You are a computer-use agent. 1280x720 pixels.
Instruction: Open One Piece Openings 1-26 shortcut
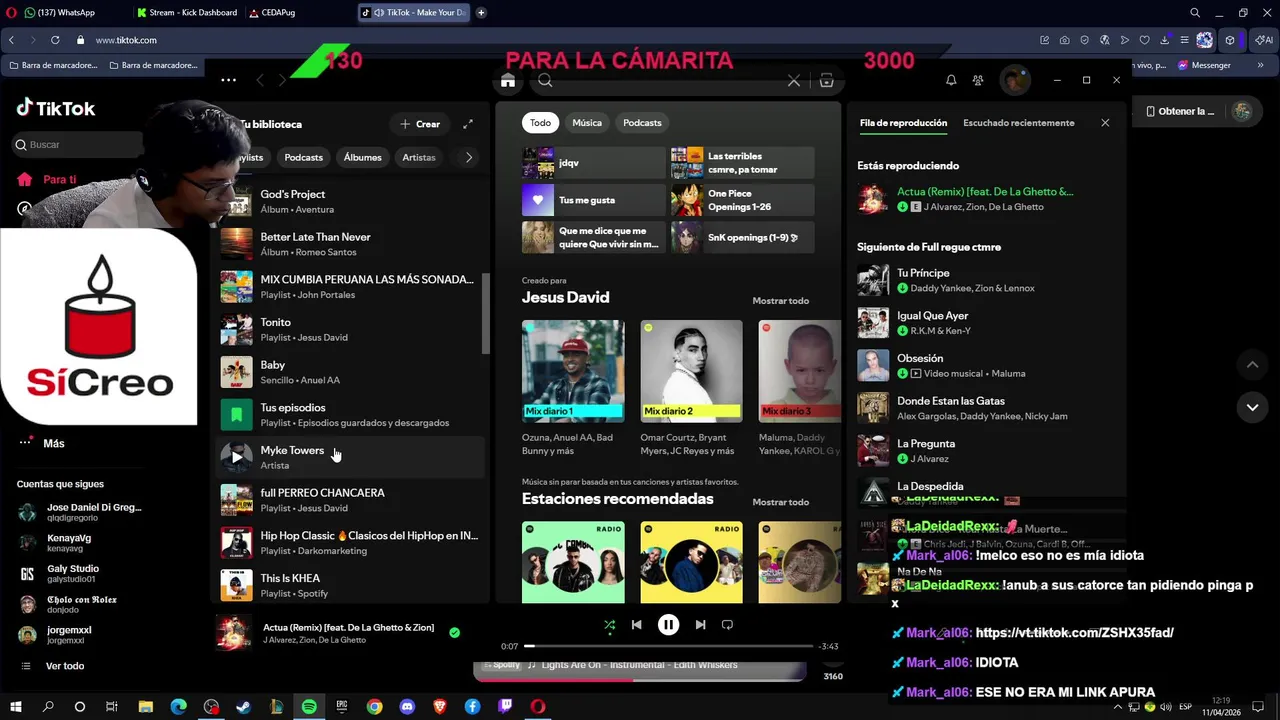[742, 200]
